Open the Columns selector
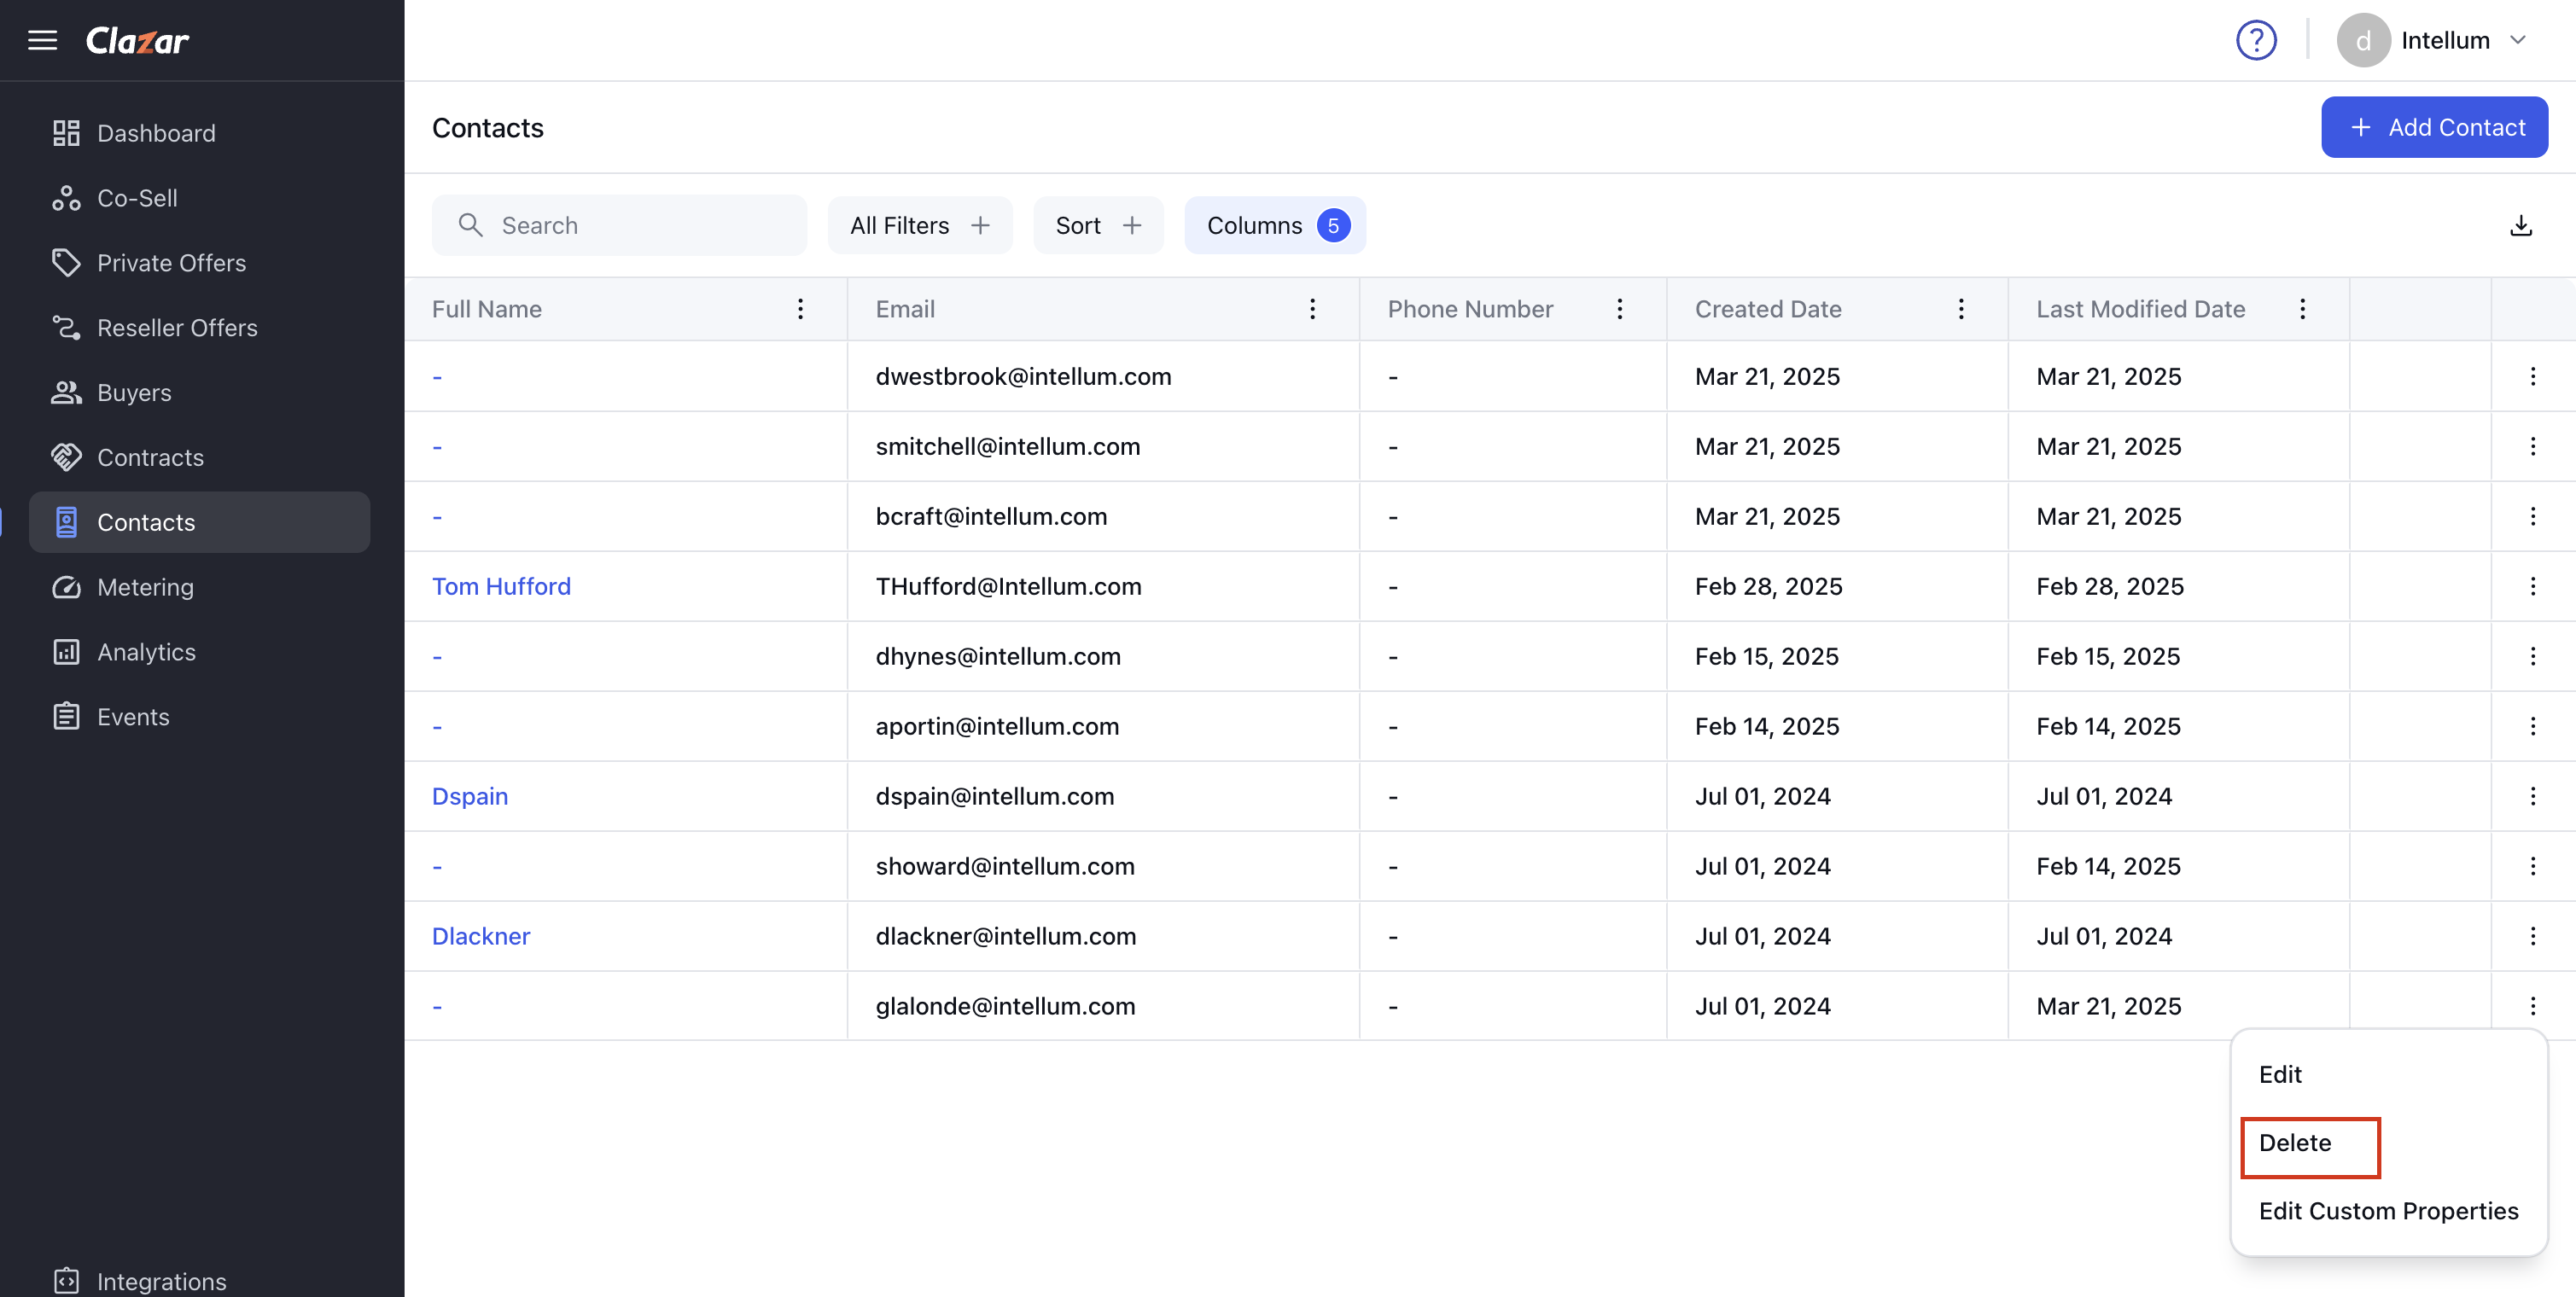2576x1297 pixels. (x=1275, y=225)
